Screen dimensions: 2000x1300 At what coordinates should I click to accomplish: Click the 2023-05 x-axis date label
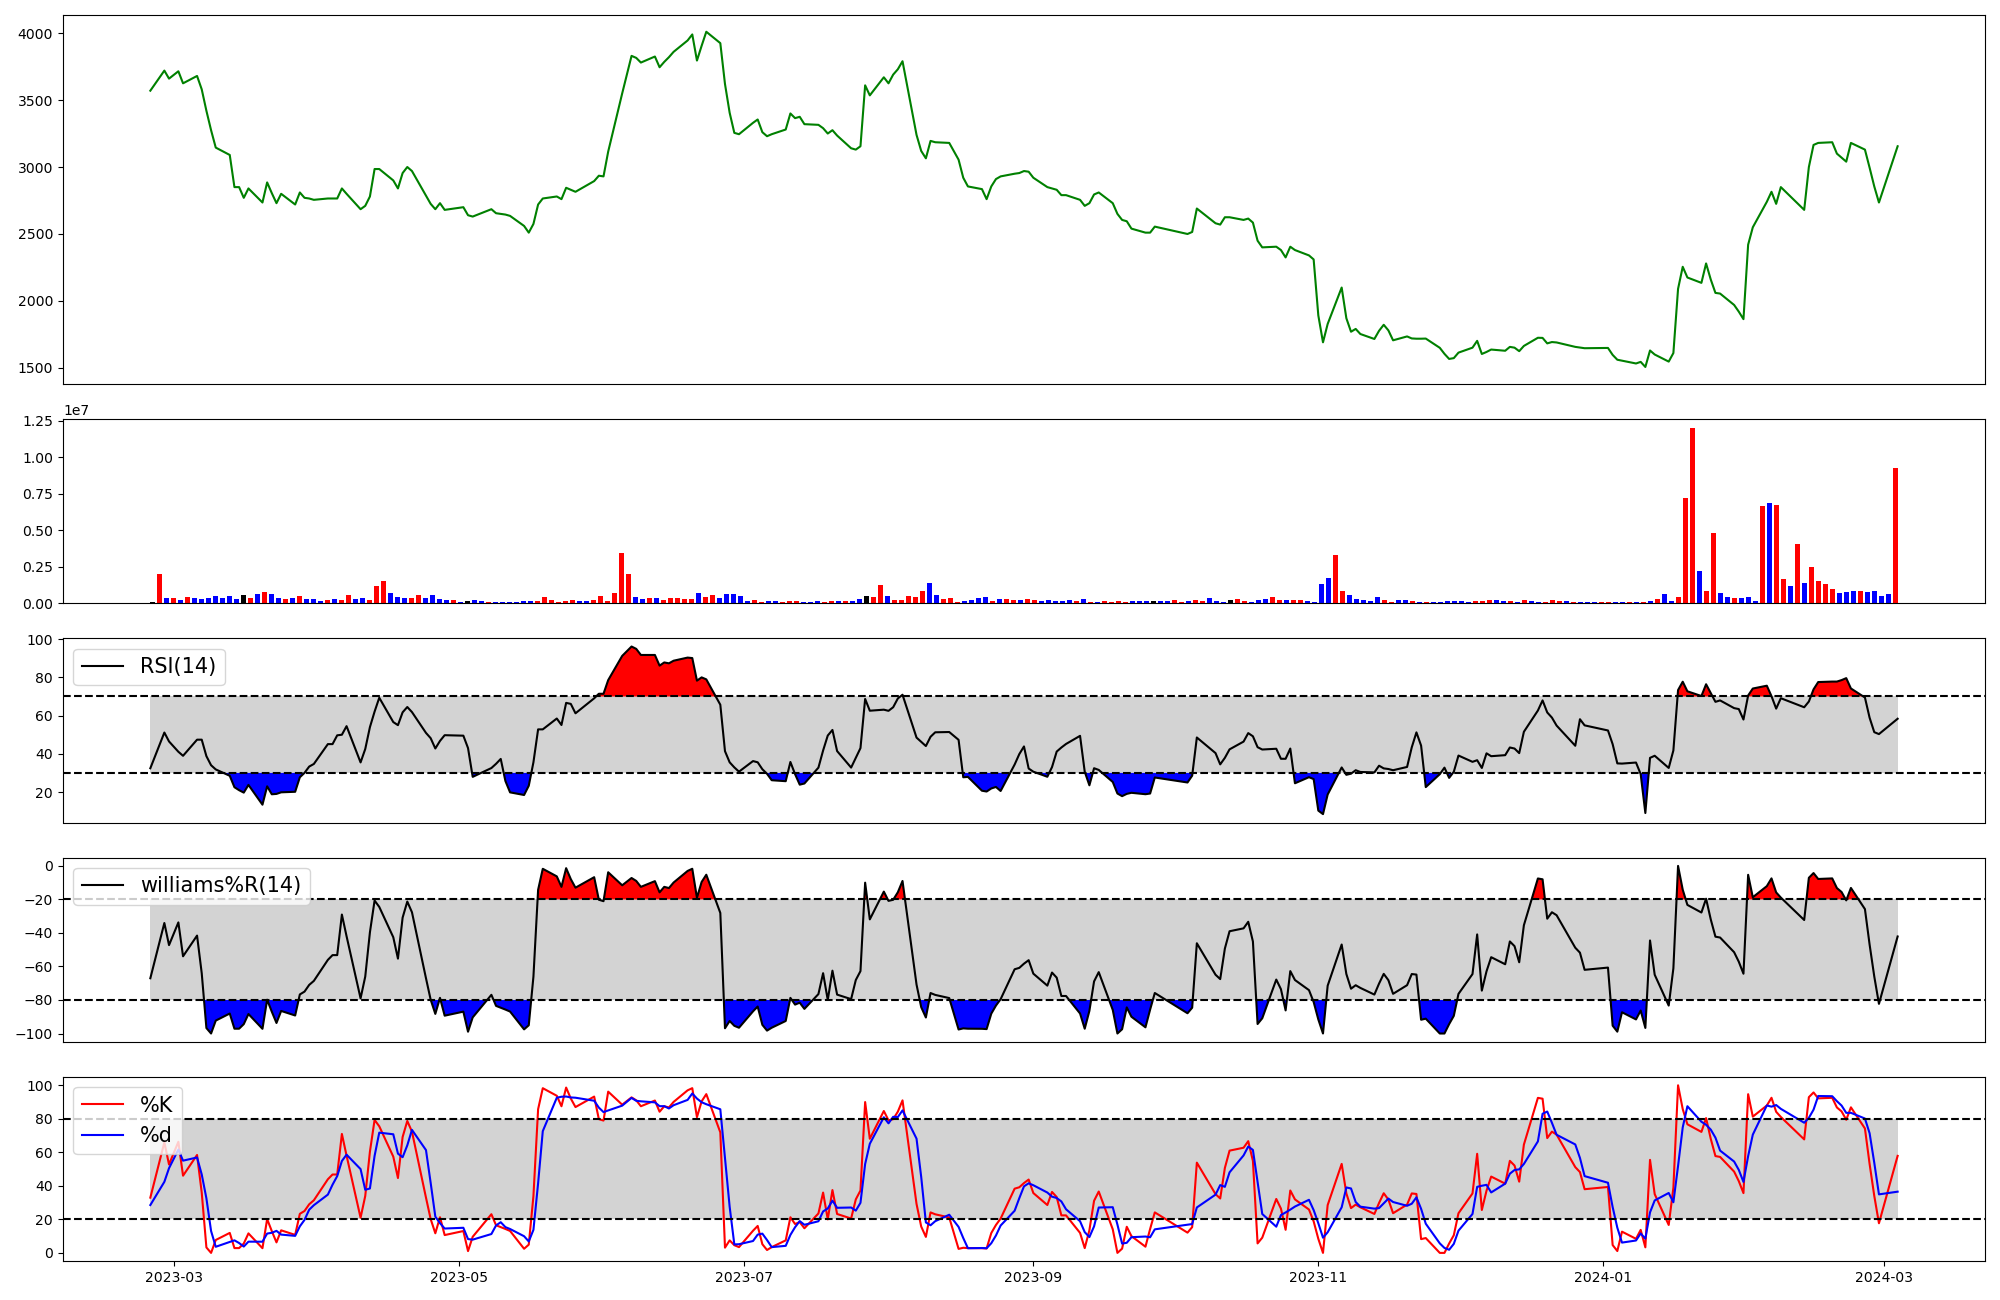[x=460, y=1277]
